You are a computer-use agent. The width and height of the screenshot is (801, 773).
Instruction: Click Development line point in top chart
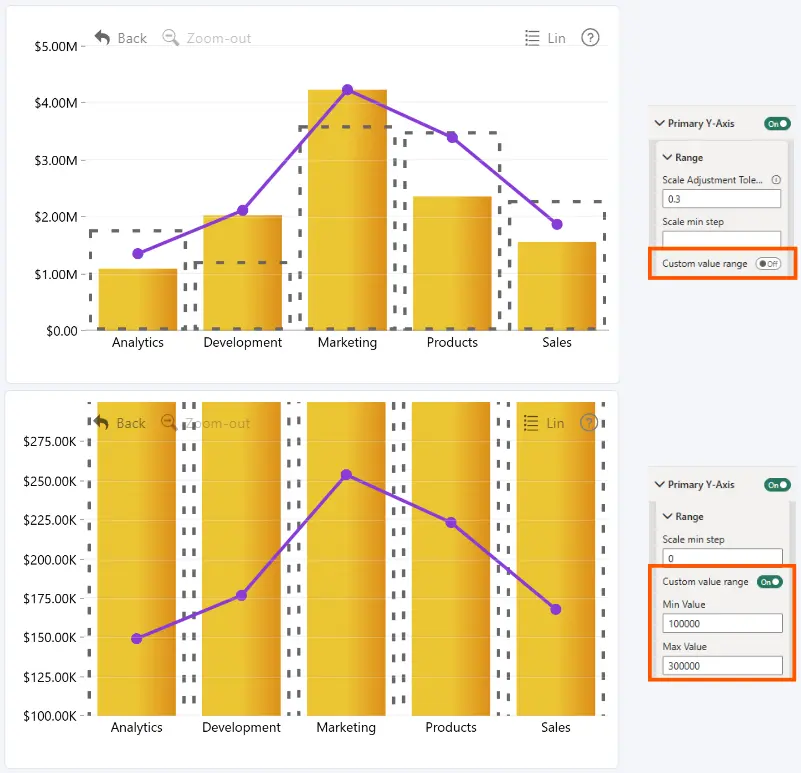tap(243, 210)
